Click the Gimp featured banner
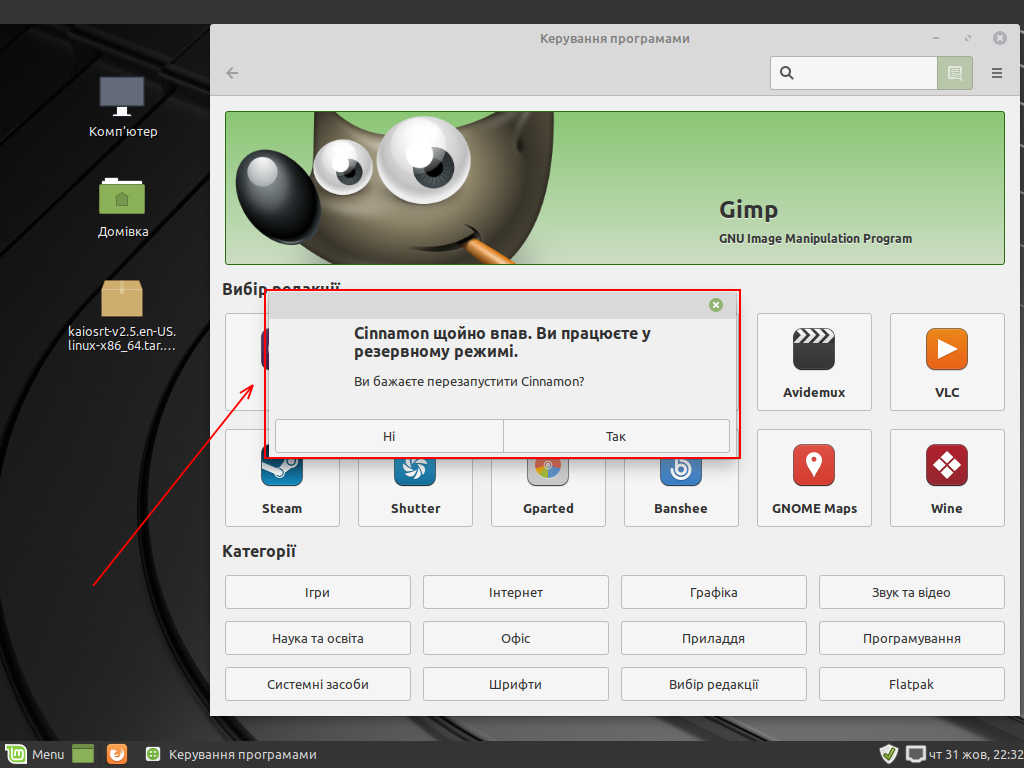Viewport: 1024px width, 768px height. [x=614, y=188]
